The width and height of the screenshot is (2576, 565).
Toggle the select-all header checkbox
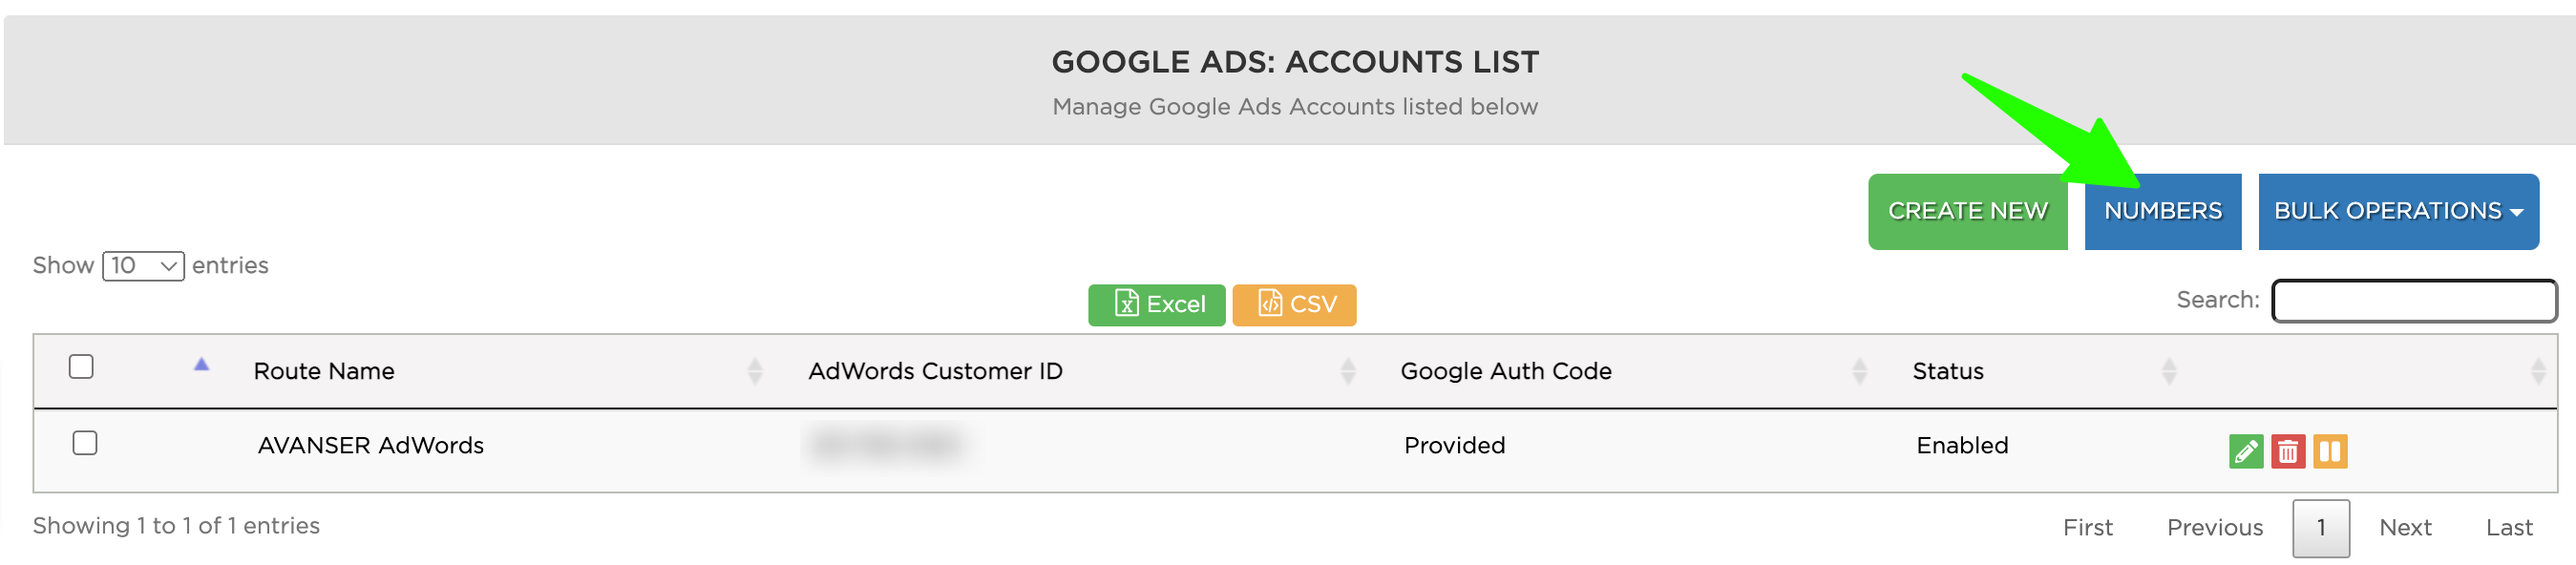tap(81, 367)
